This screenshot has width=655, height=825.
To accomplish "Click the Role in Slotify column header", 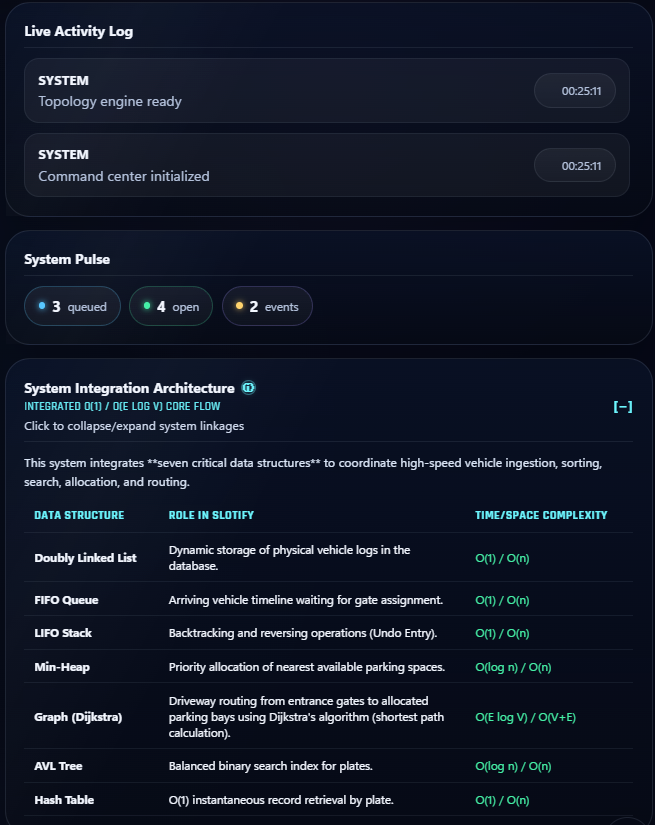I will [211, 515].
